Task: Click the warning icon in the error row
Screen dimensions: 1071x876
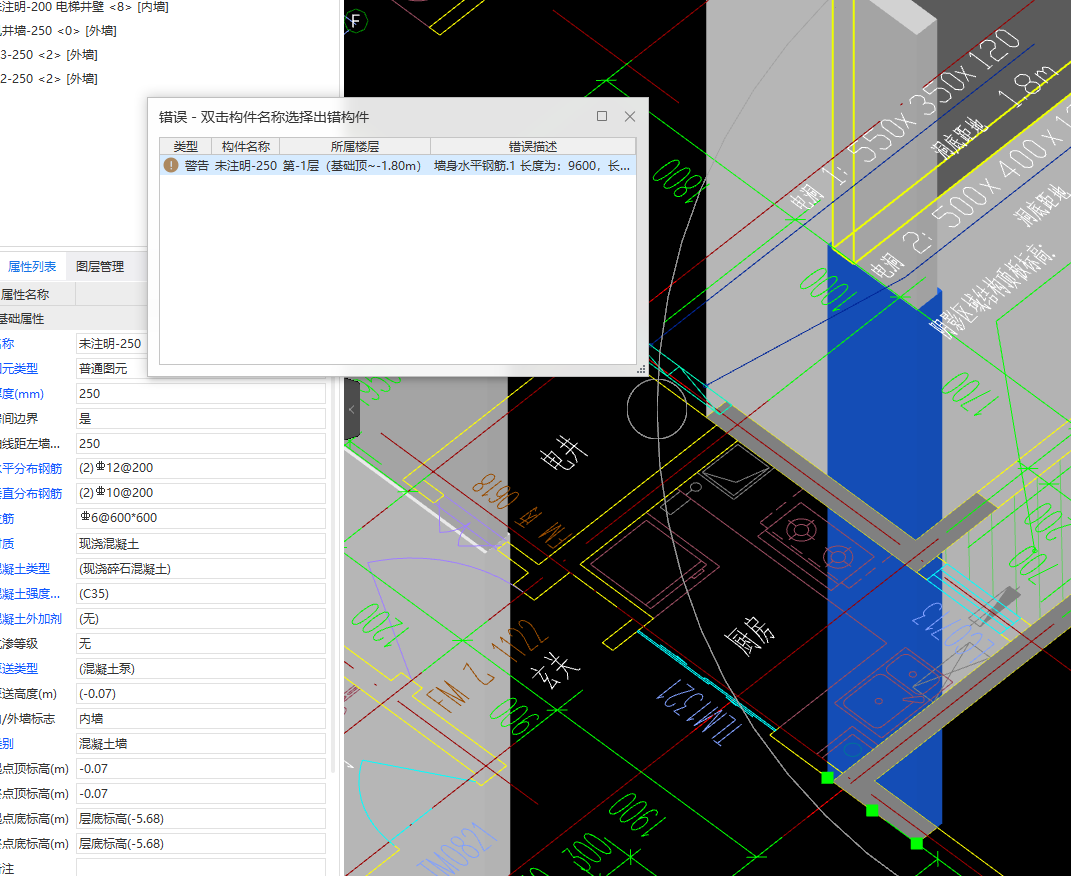Action: 171,166
